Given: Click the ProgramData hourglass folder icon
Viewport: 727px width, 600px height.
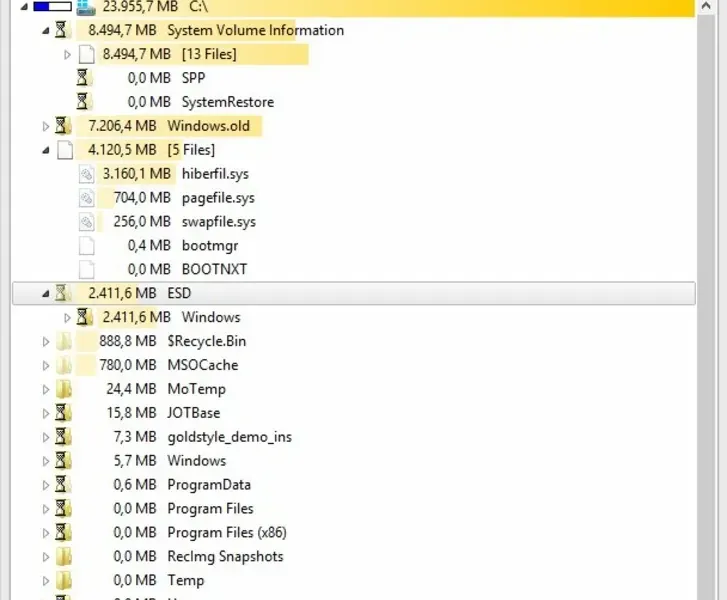Looking at the screenshot, I should point(63,485).
